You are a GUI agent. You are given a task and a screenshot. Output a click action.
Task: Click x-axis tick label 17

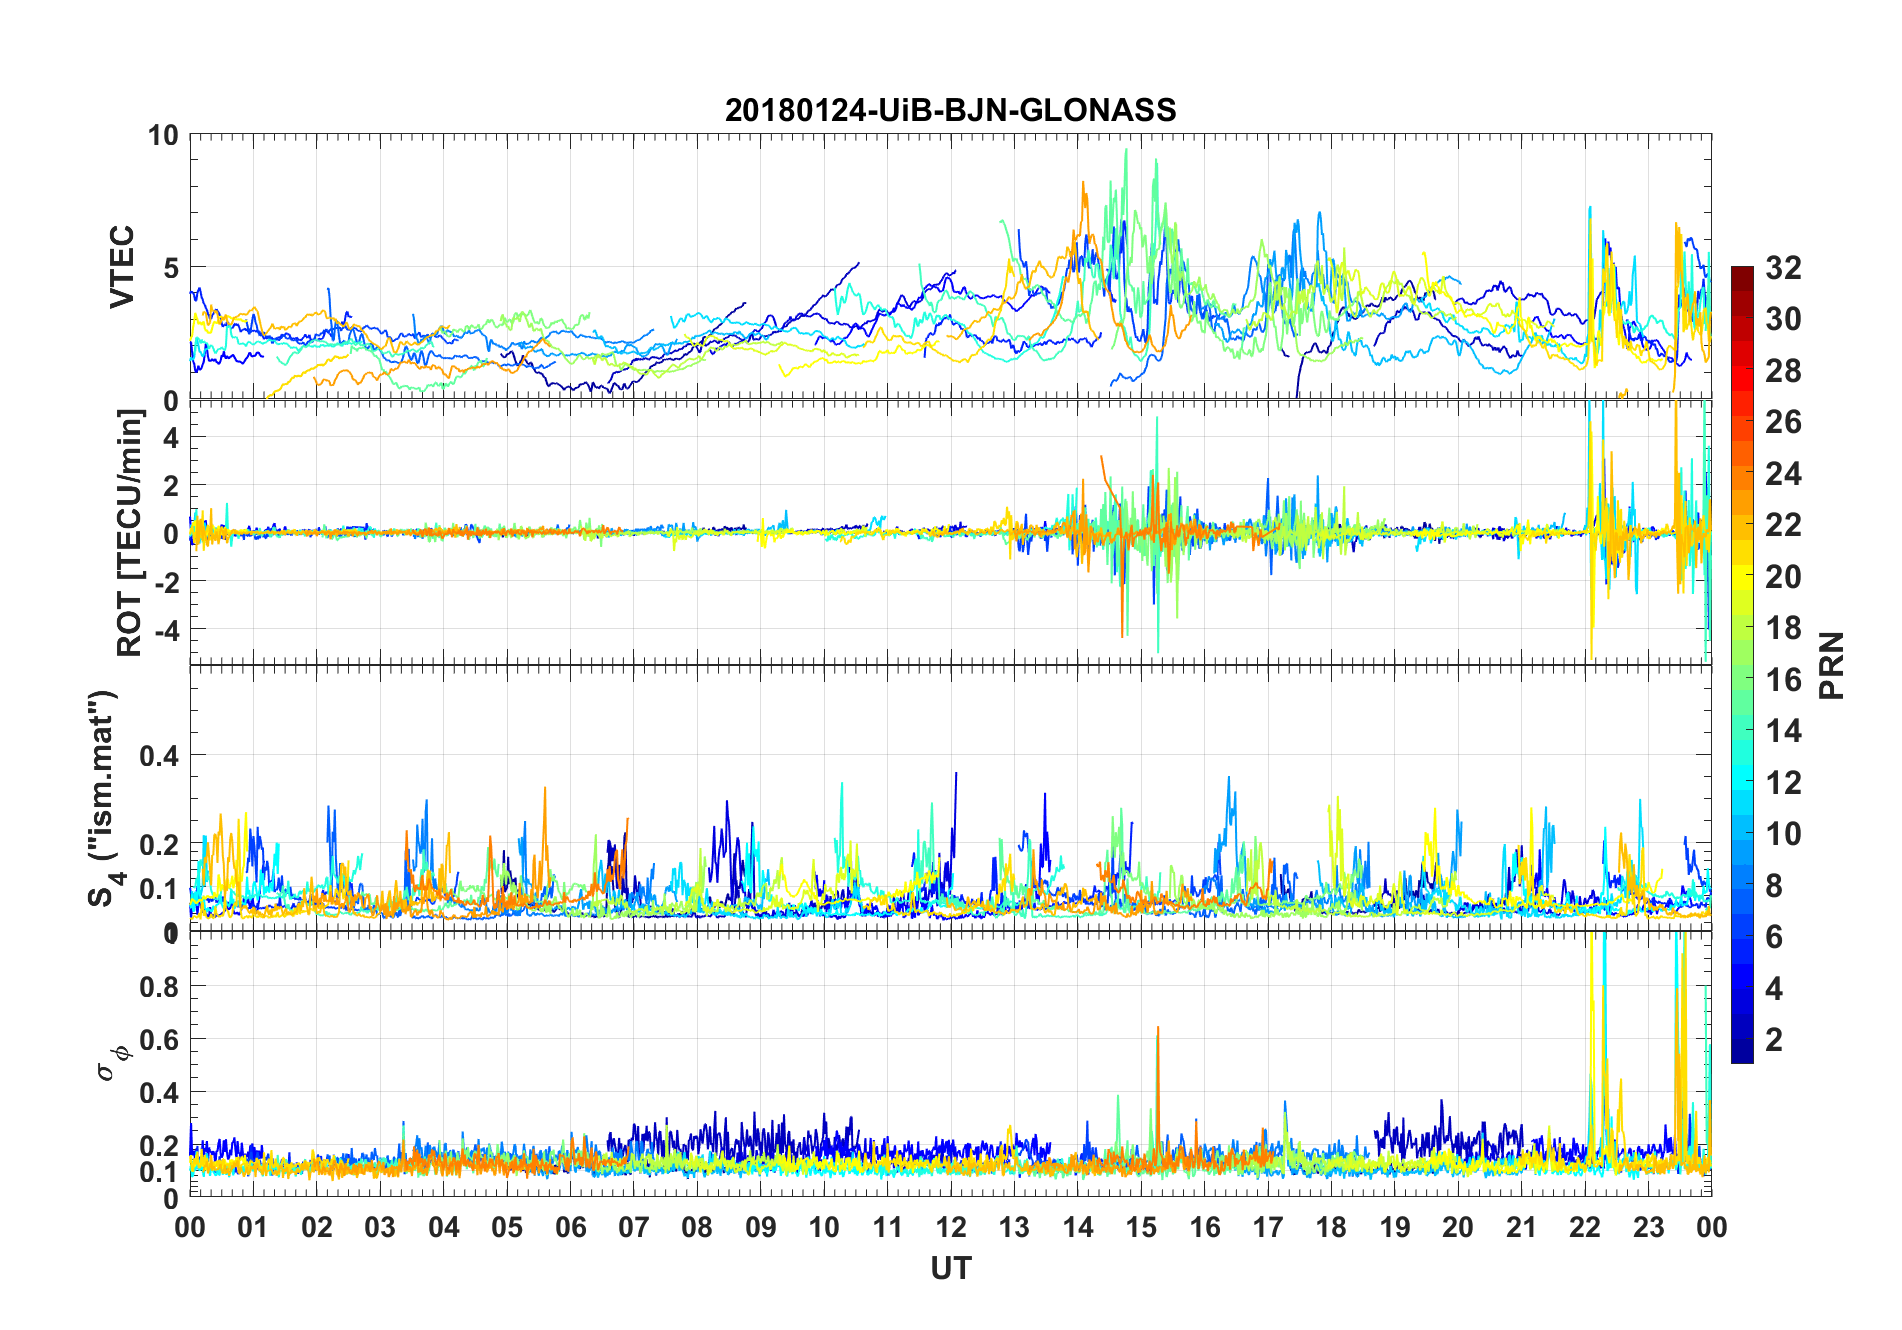[1268, 1227]
